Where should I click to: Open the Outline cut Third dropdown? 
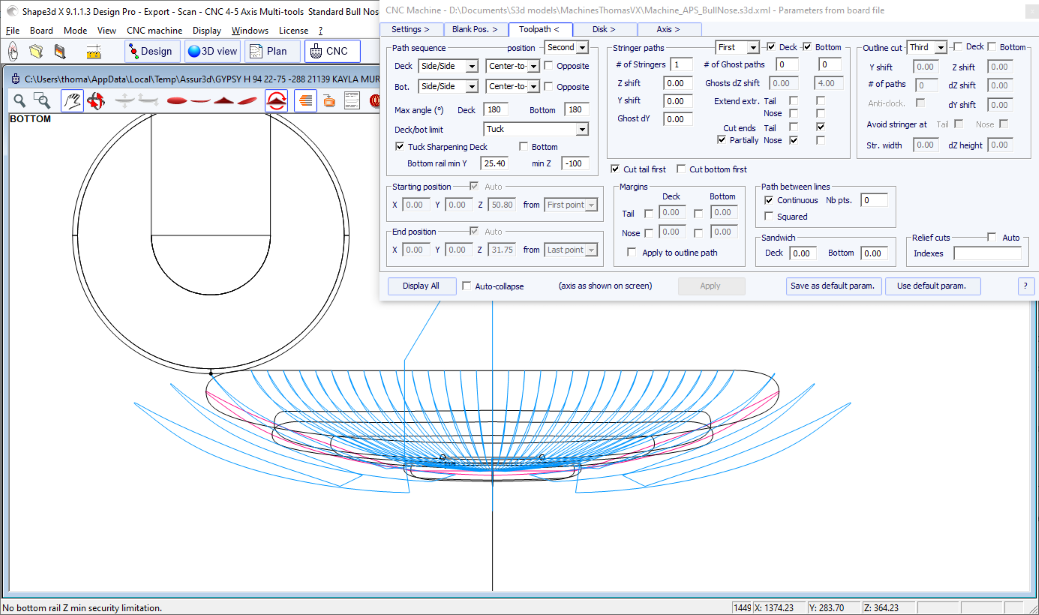tap(940, 47)
